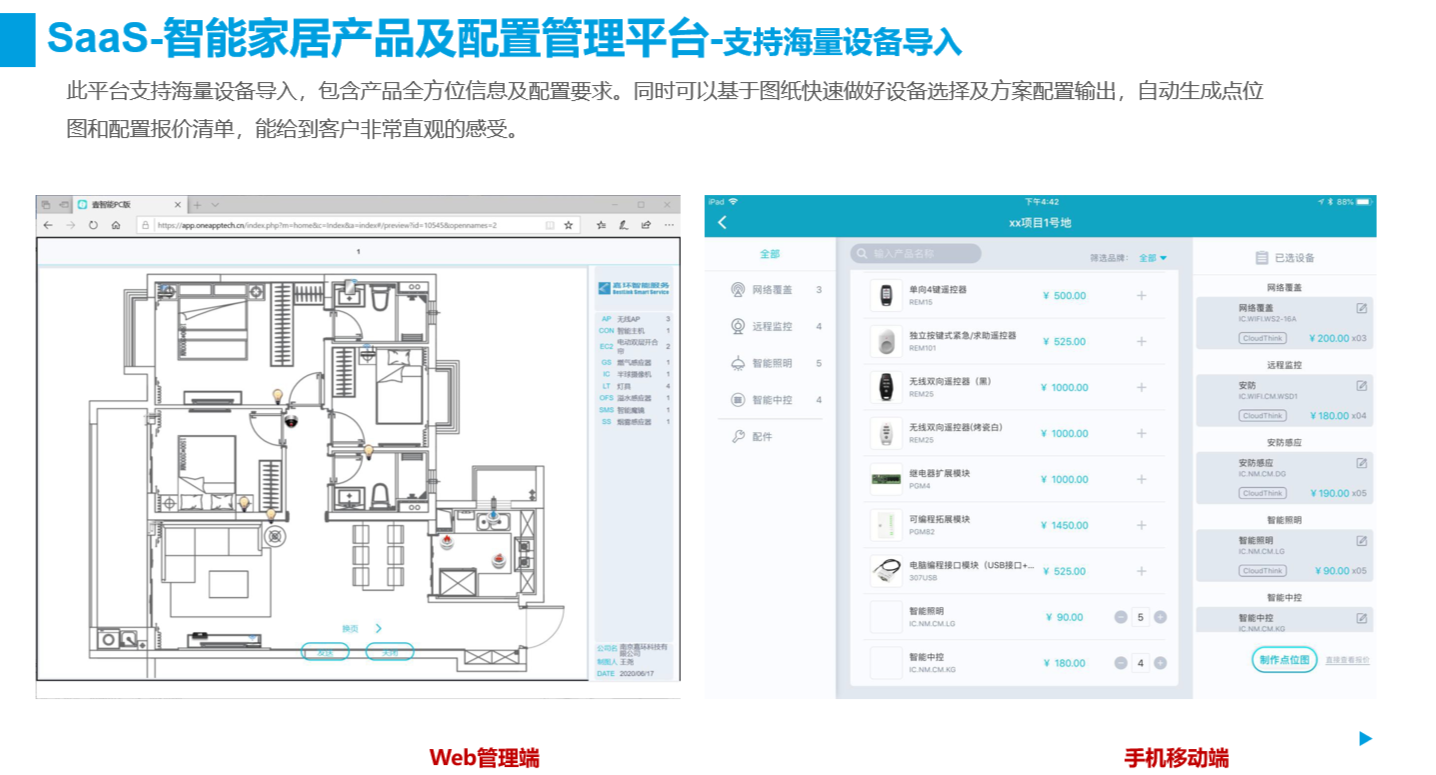
Task: Click the quantity field showing 4
Action: pyautogui.click(x=1141, y=663)
